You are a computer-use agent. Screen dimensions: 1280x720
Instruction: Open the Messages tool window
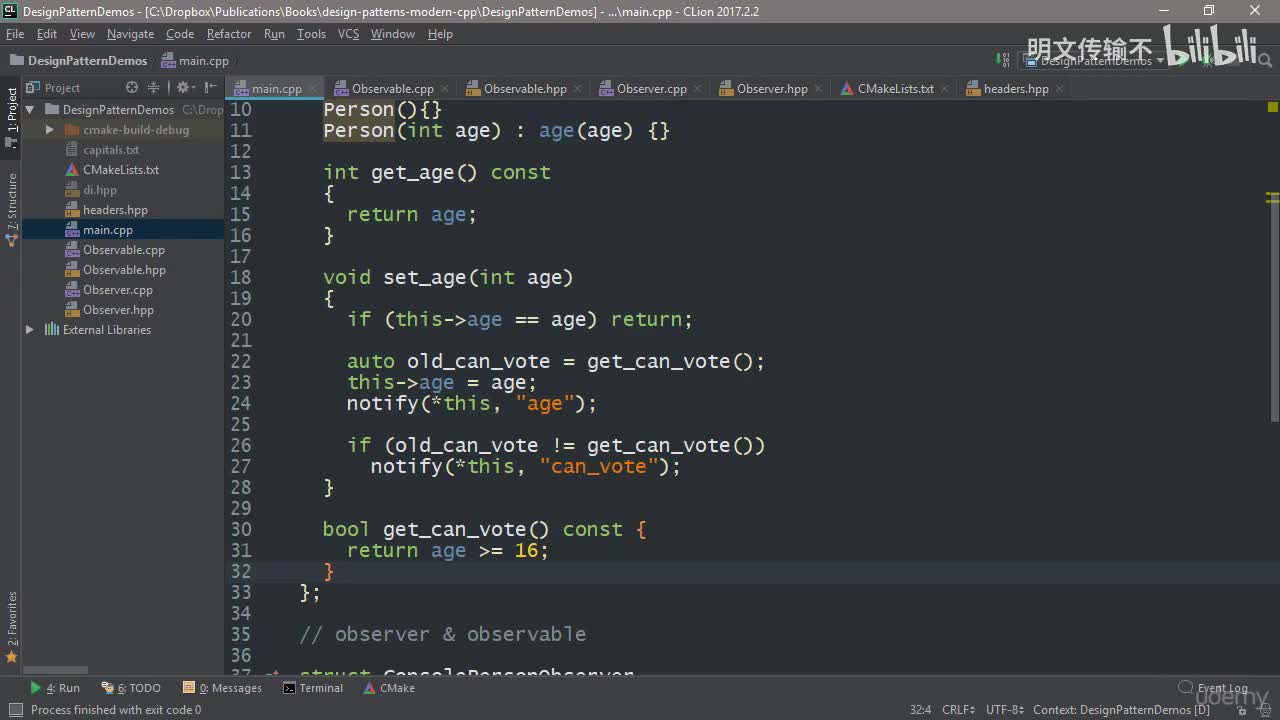222,688
